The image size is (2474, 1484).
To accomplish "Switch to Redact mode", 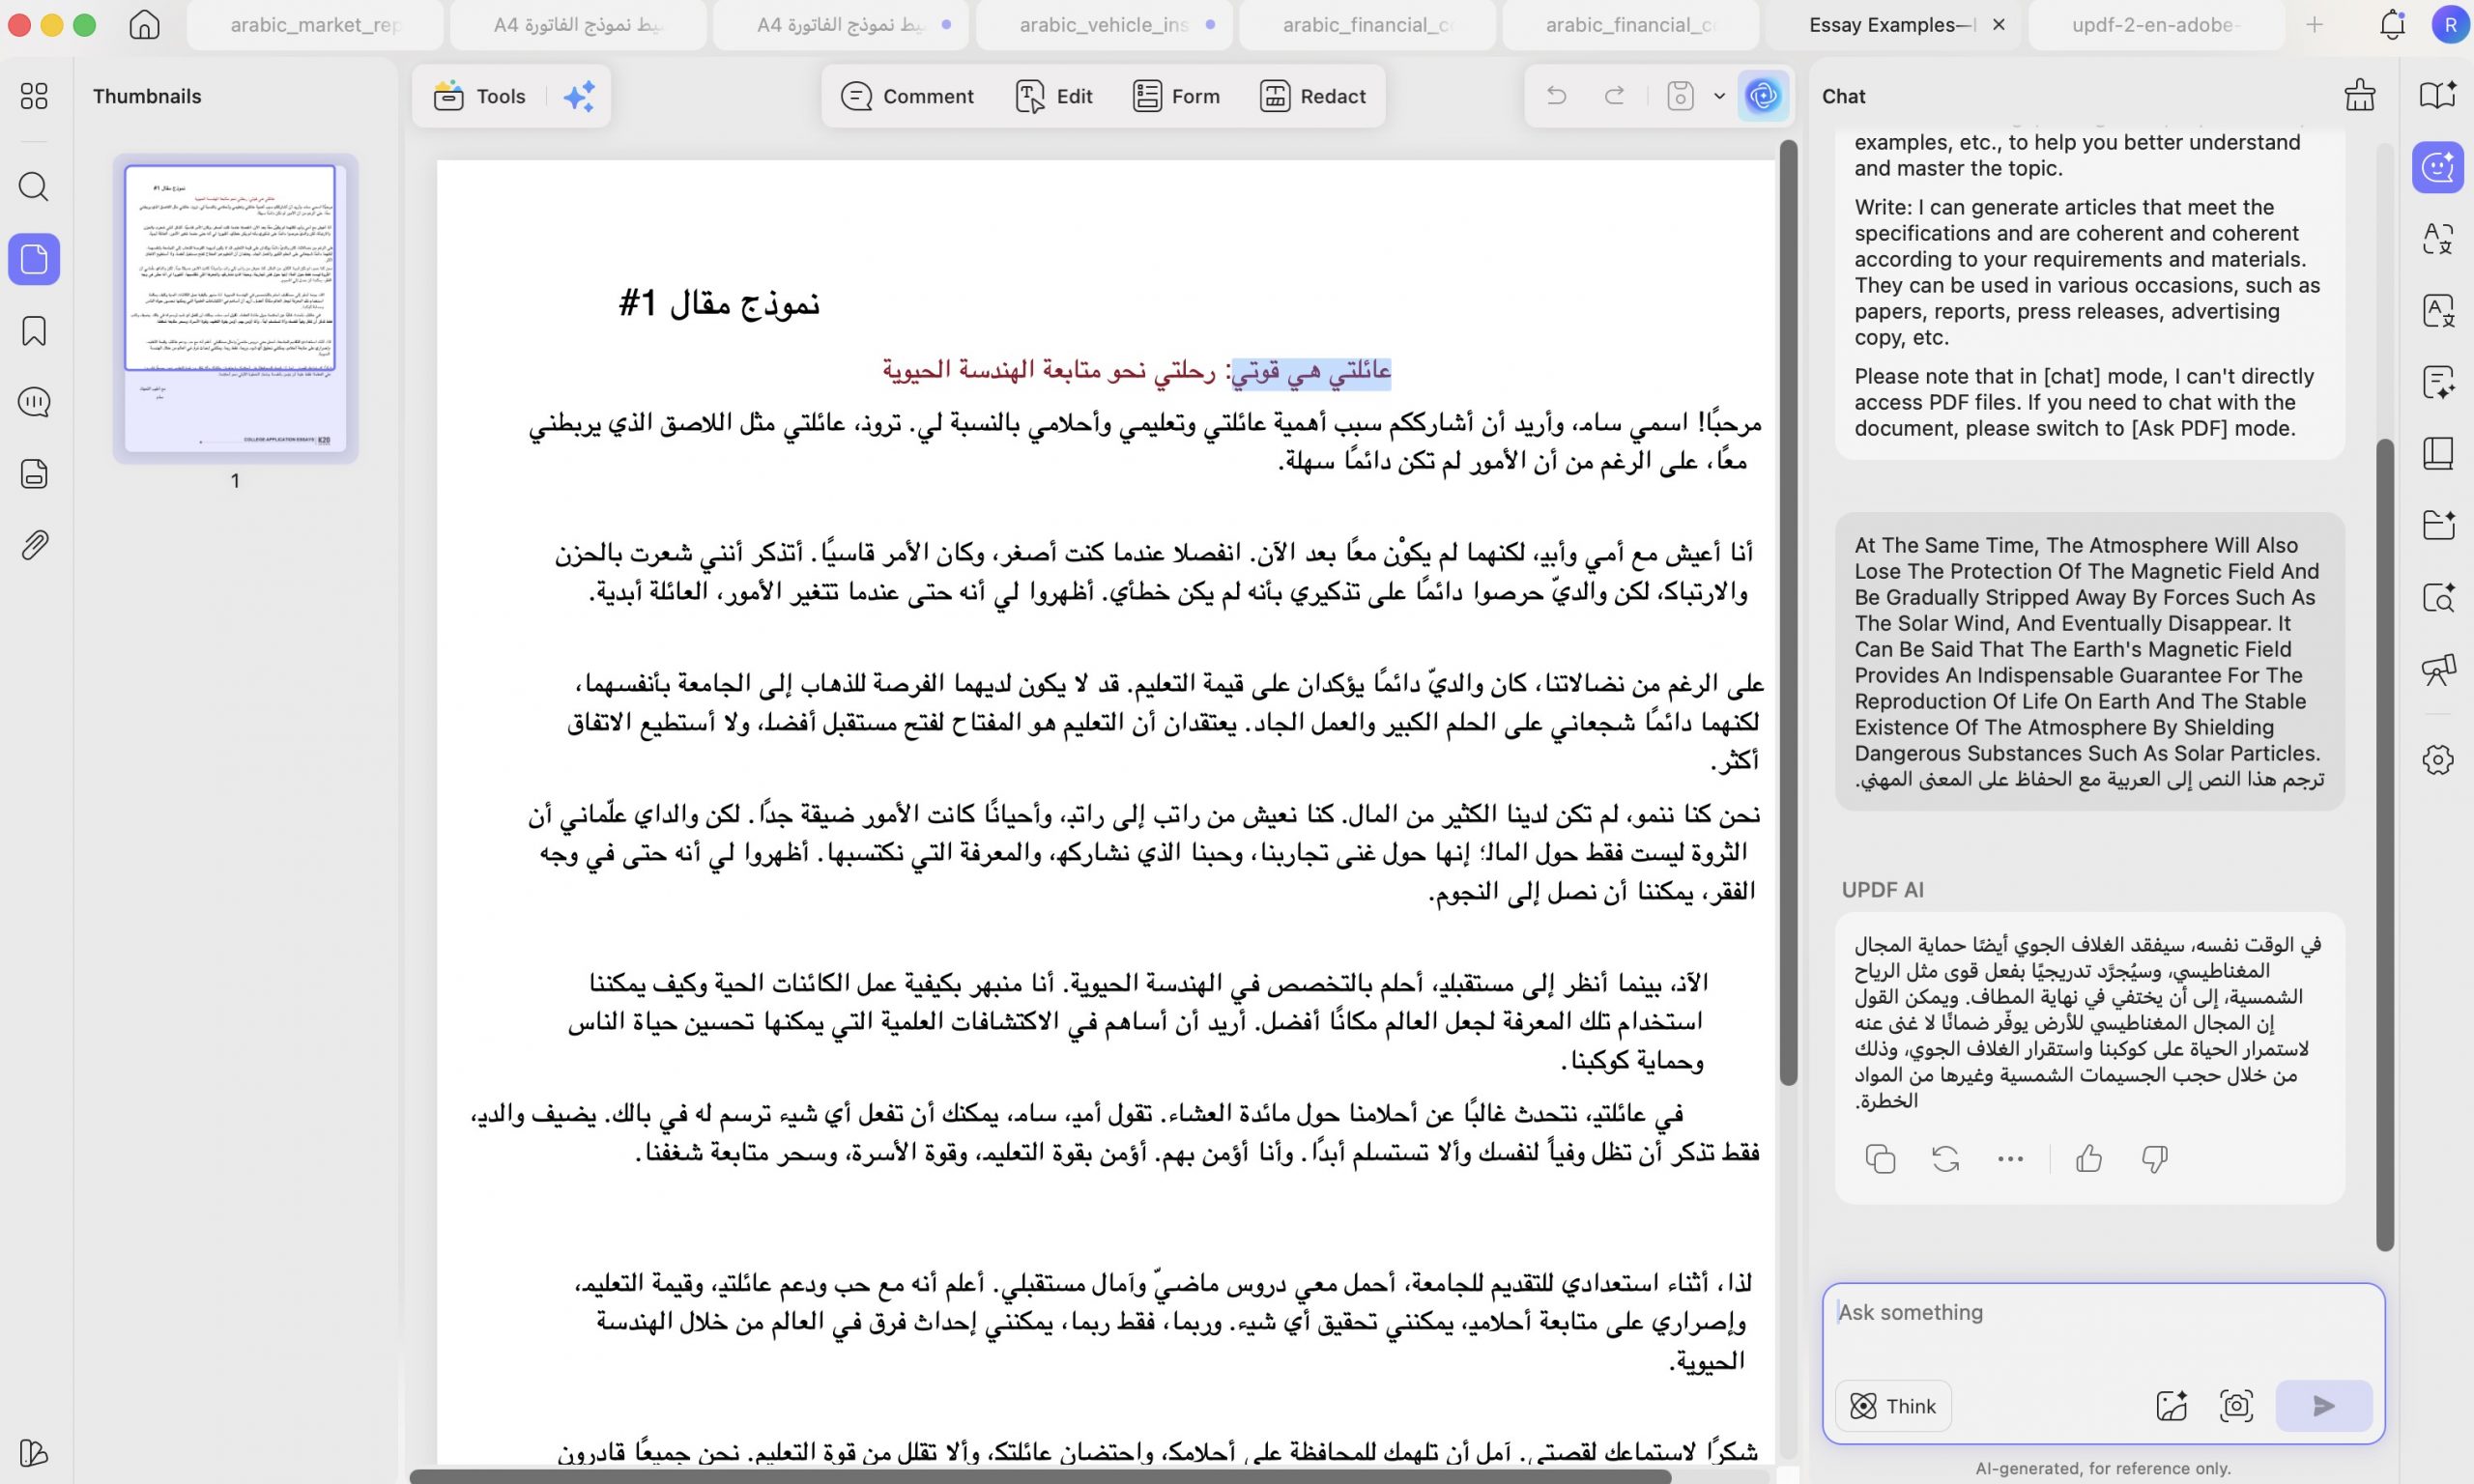I will (1312, 96).
